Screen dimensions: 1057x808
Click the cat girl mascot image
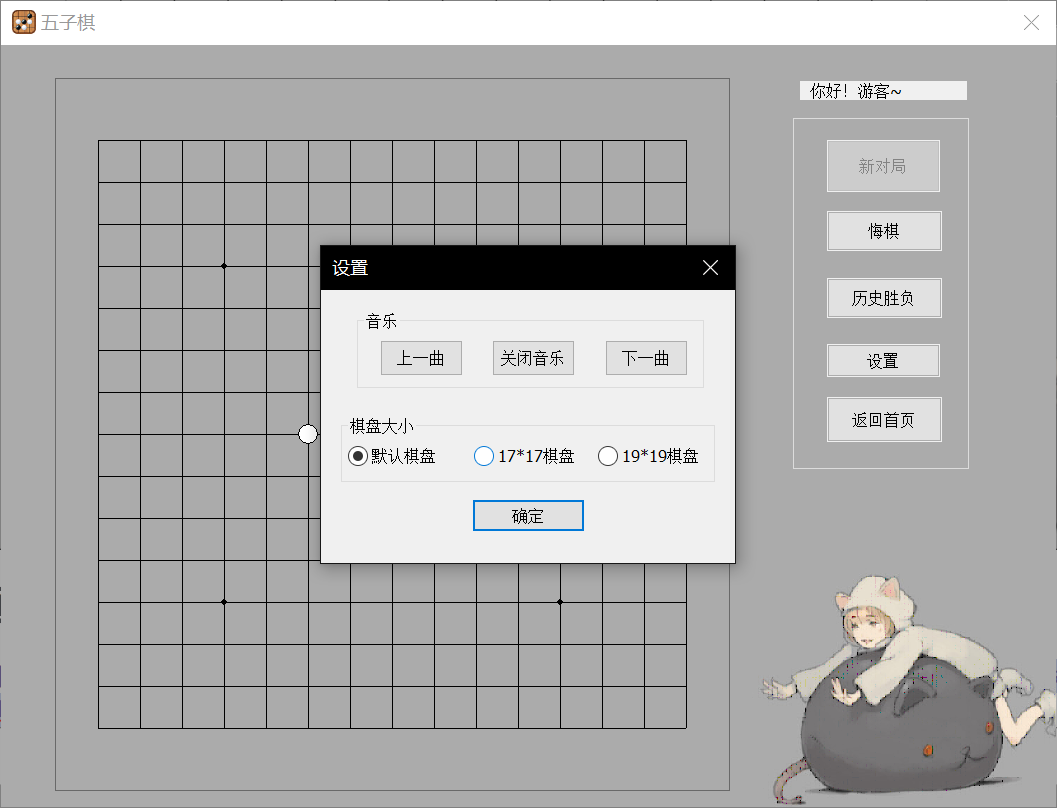909,690
